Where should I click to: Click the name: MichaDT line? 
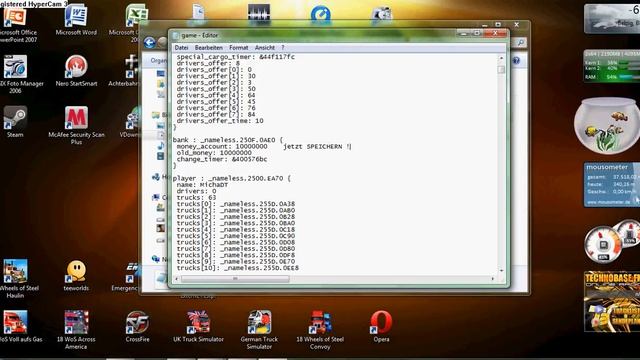(x=202, y=185)
